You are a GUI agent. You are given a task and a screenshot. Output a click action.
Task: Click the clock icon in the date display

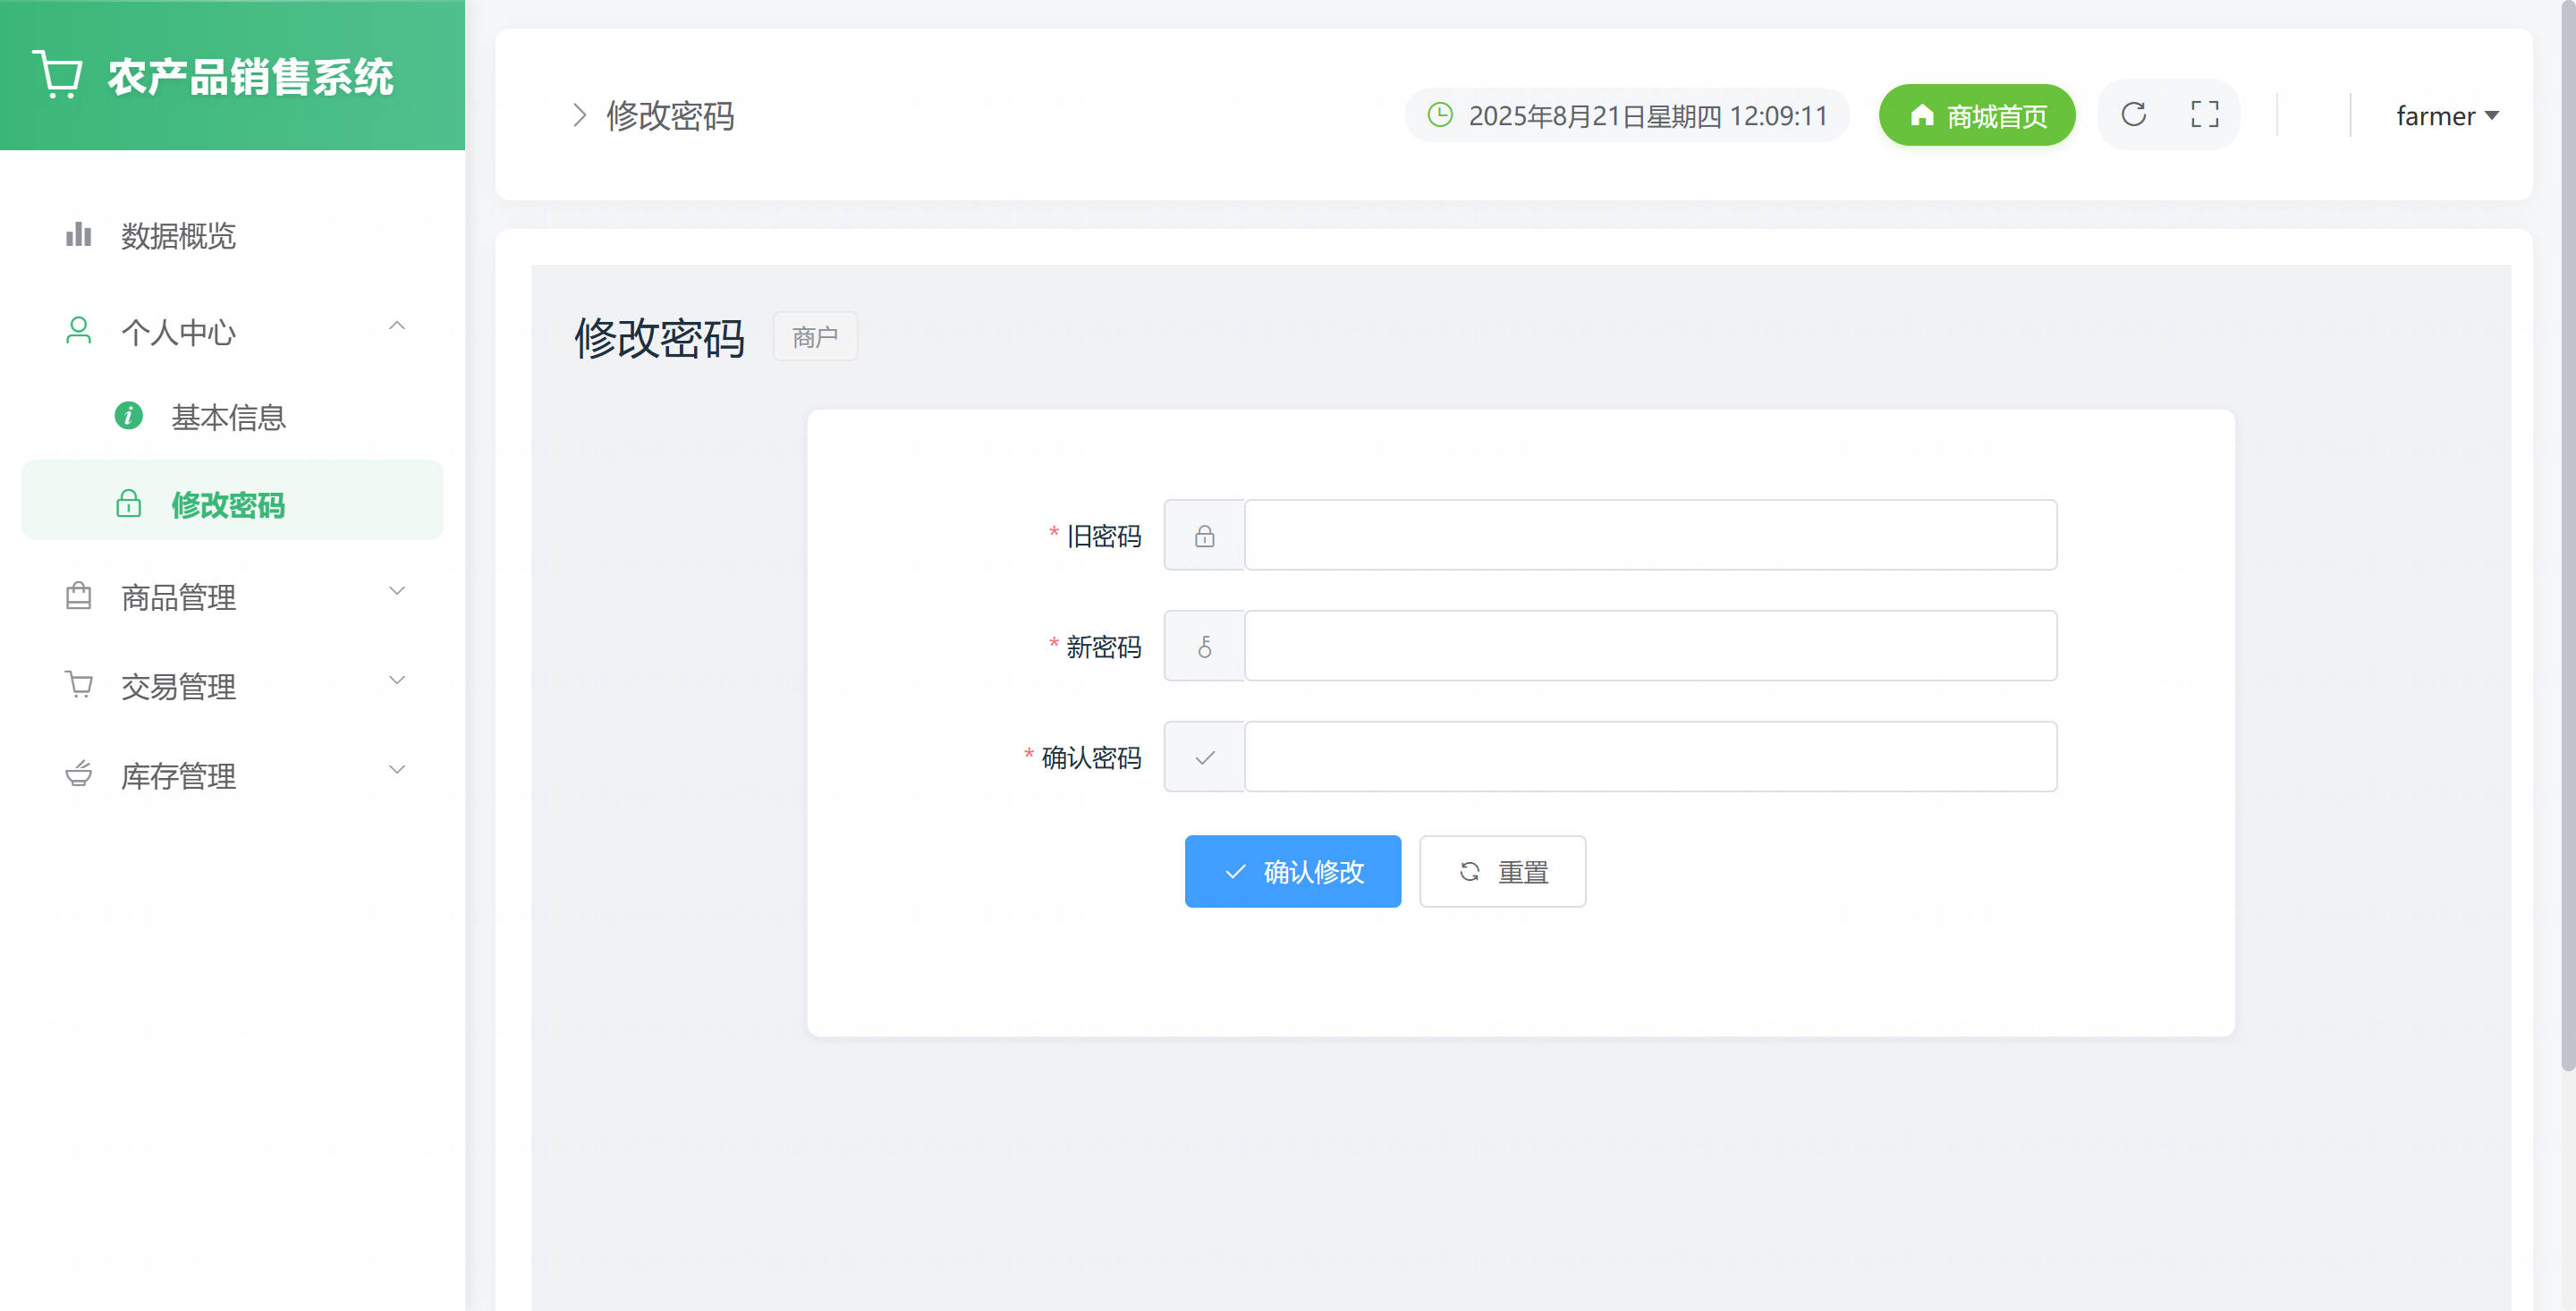[1439, 115]
